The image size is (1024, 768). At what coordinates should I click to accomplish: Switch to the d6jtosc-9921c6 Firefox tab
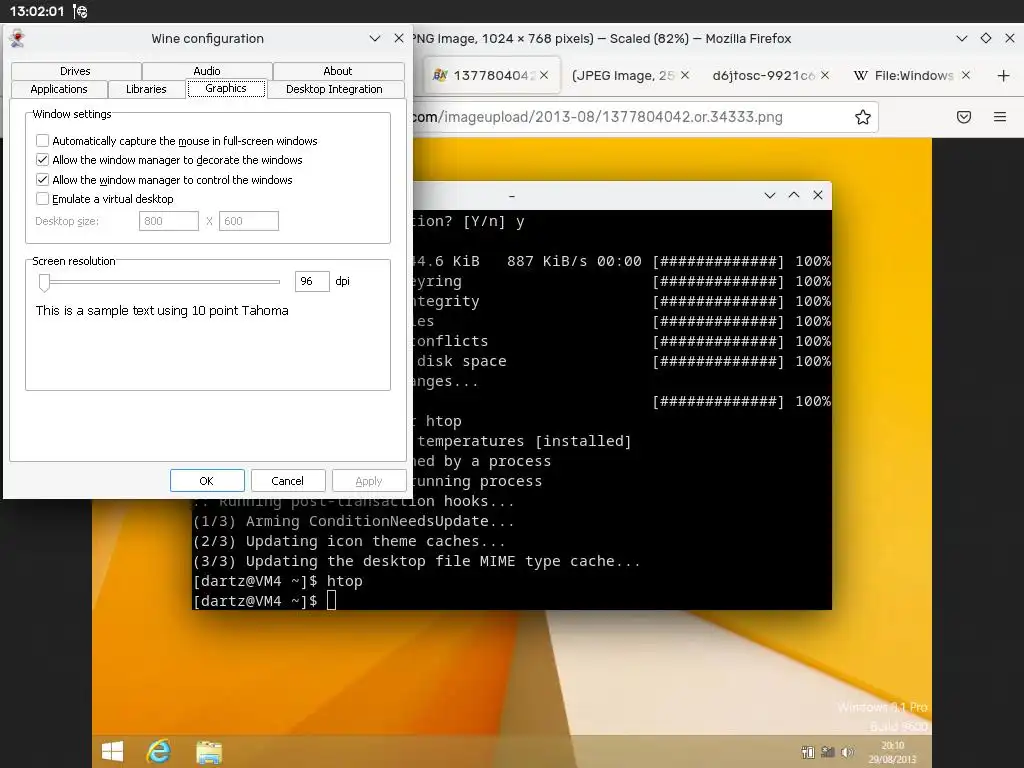pos(763,76)
